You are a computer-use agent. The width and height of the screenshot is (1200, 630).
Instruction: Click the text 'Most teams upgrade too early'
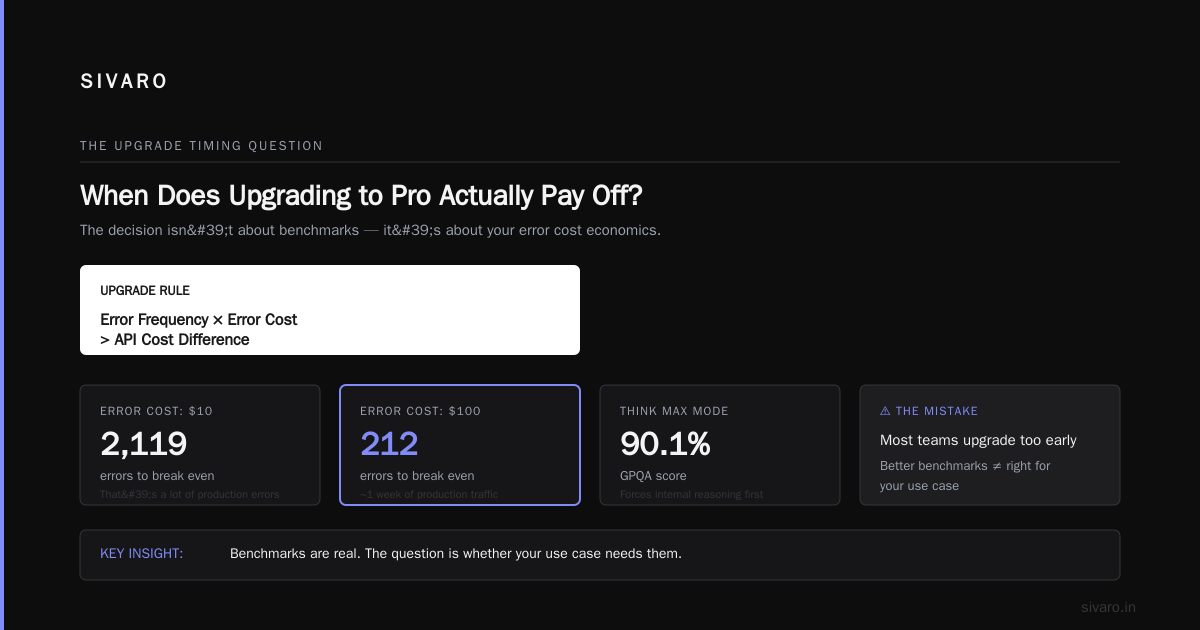pyautogui.click(x=978, y=440)
